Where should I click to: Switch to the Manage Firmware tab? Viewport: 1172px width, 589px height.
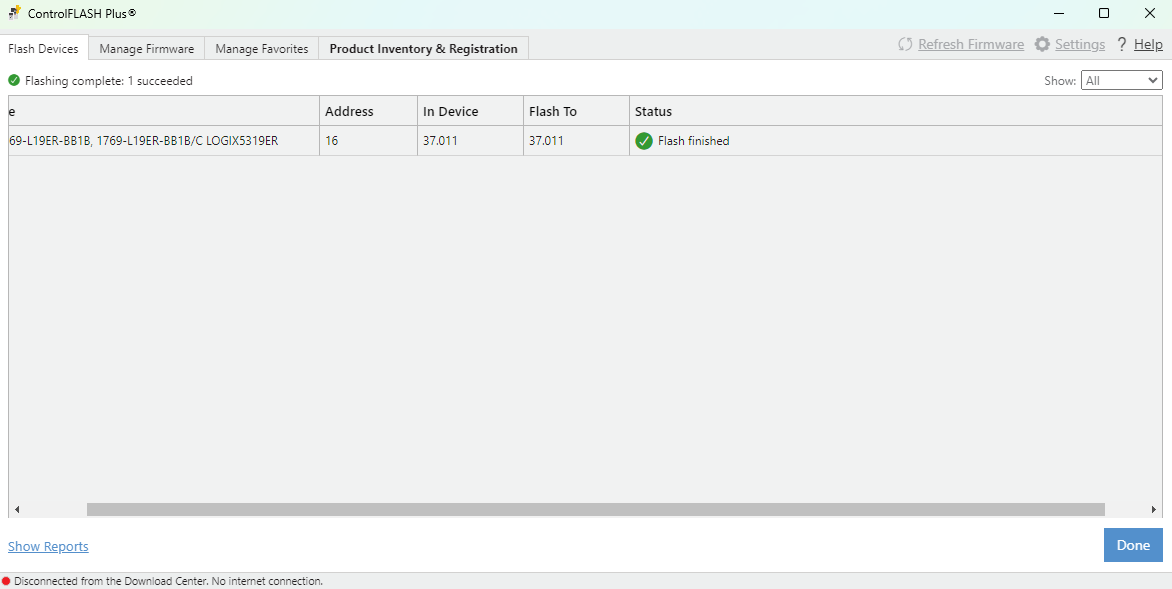click(147, 49)
